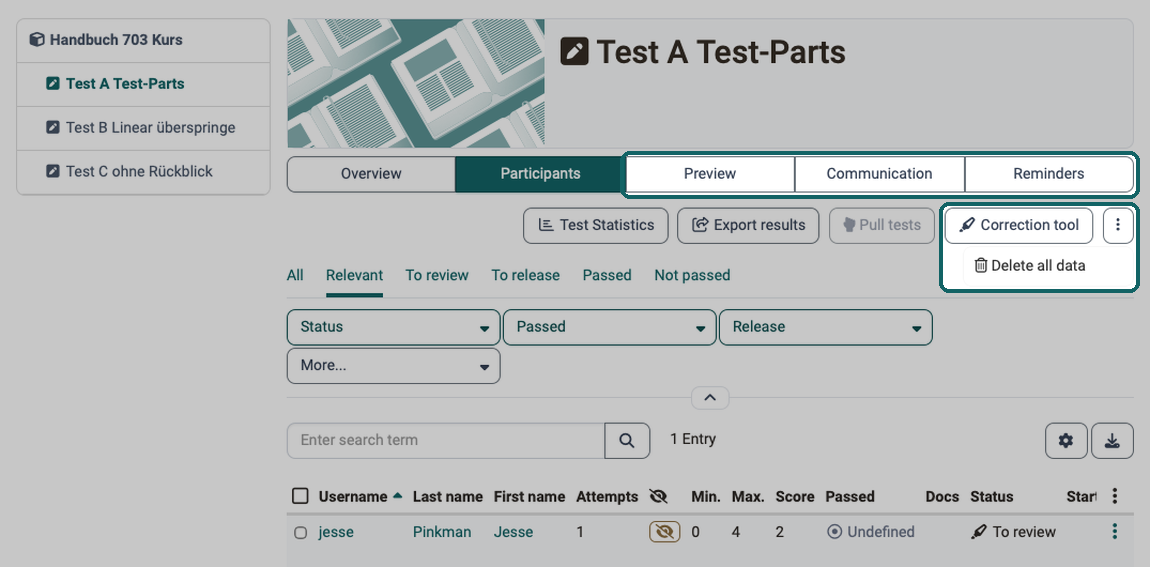Image resolution: width=1150 pixels, height=567 pixels.
Task: Collapse the filter area with the chevron
Action: click(710, 398)
